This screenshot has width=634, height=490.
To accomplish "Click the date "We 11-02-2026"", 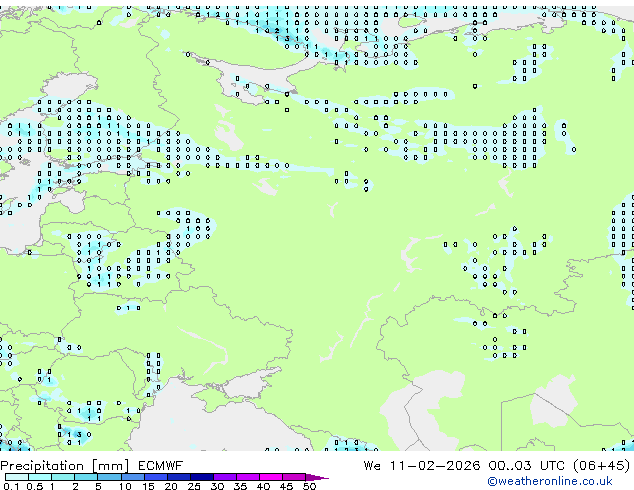I will click(x=422, y=466).
